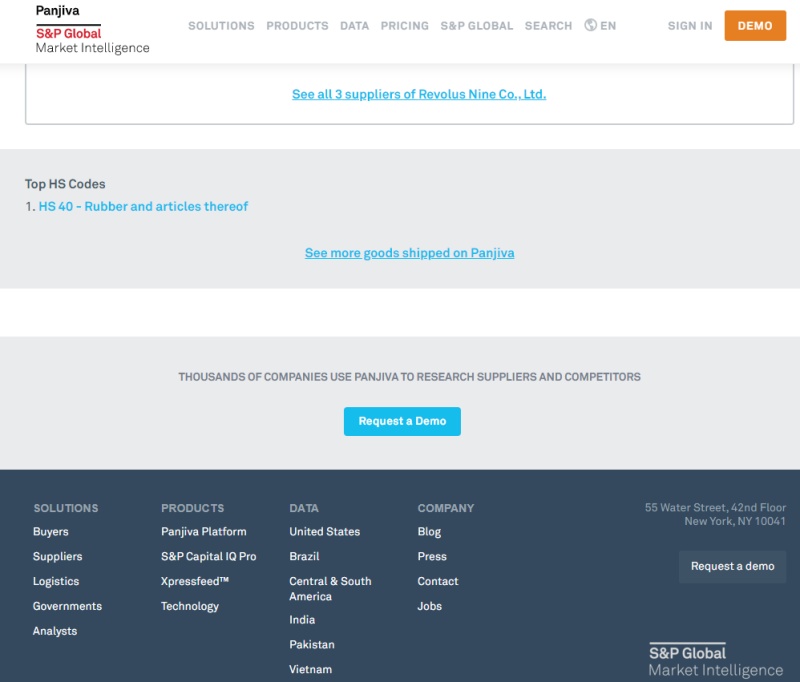Click the Sign In link
The image size is (800, 682).
pos(690,26)
